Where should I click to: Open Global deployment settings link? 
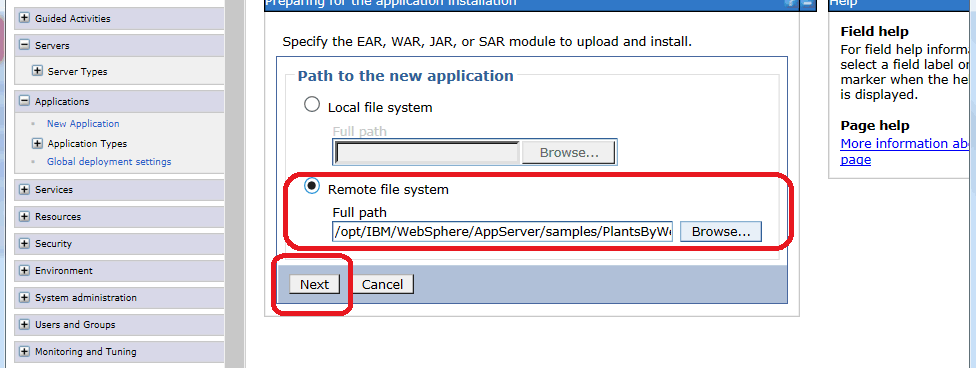(x=109, y=161)
